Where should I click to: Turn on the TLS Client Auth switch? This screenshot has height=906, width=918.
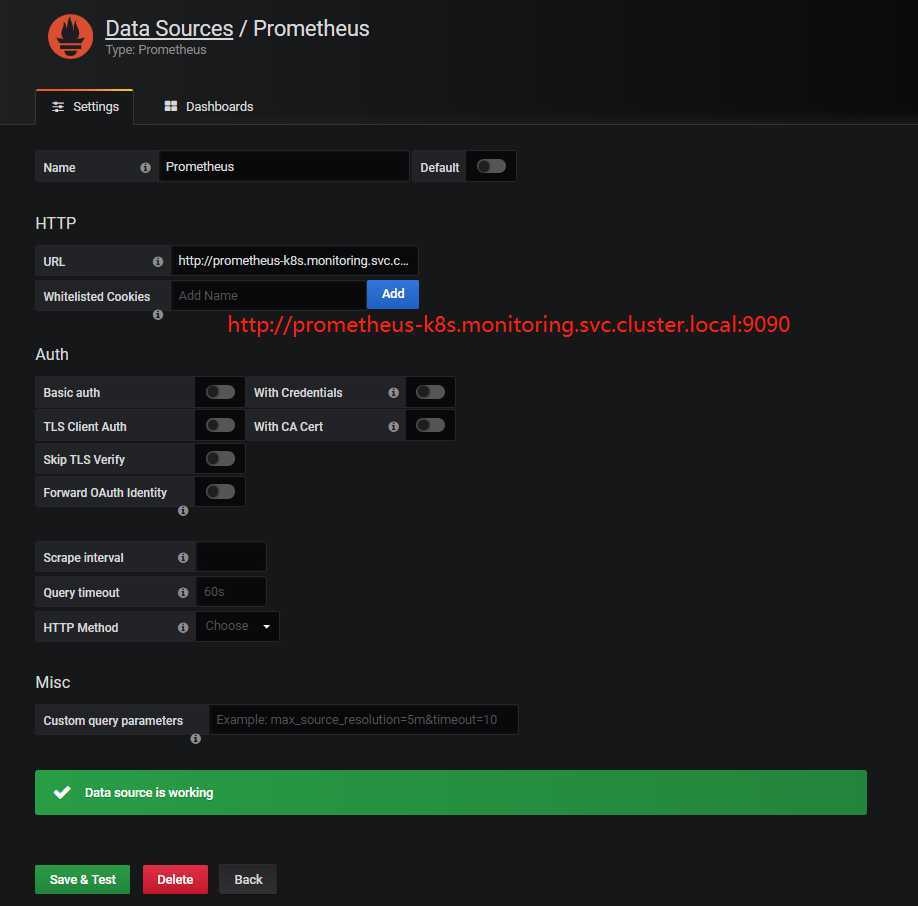(220, 425)
